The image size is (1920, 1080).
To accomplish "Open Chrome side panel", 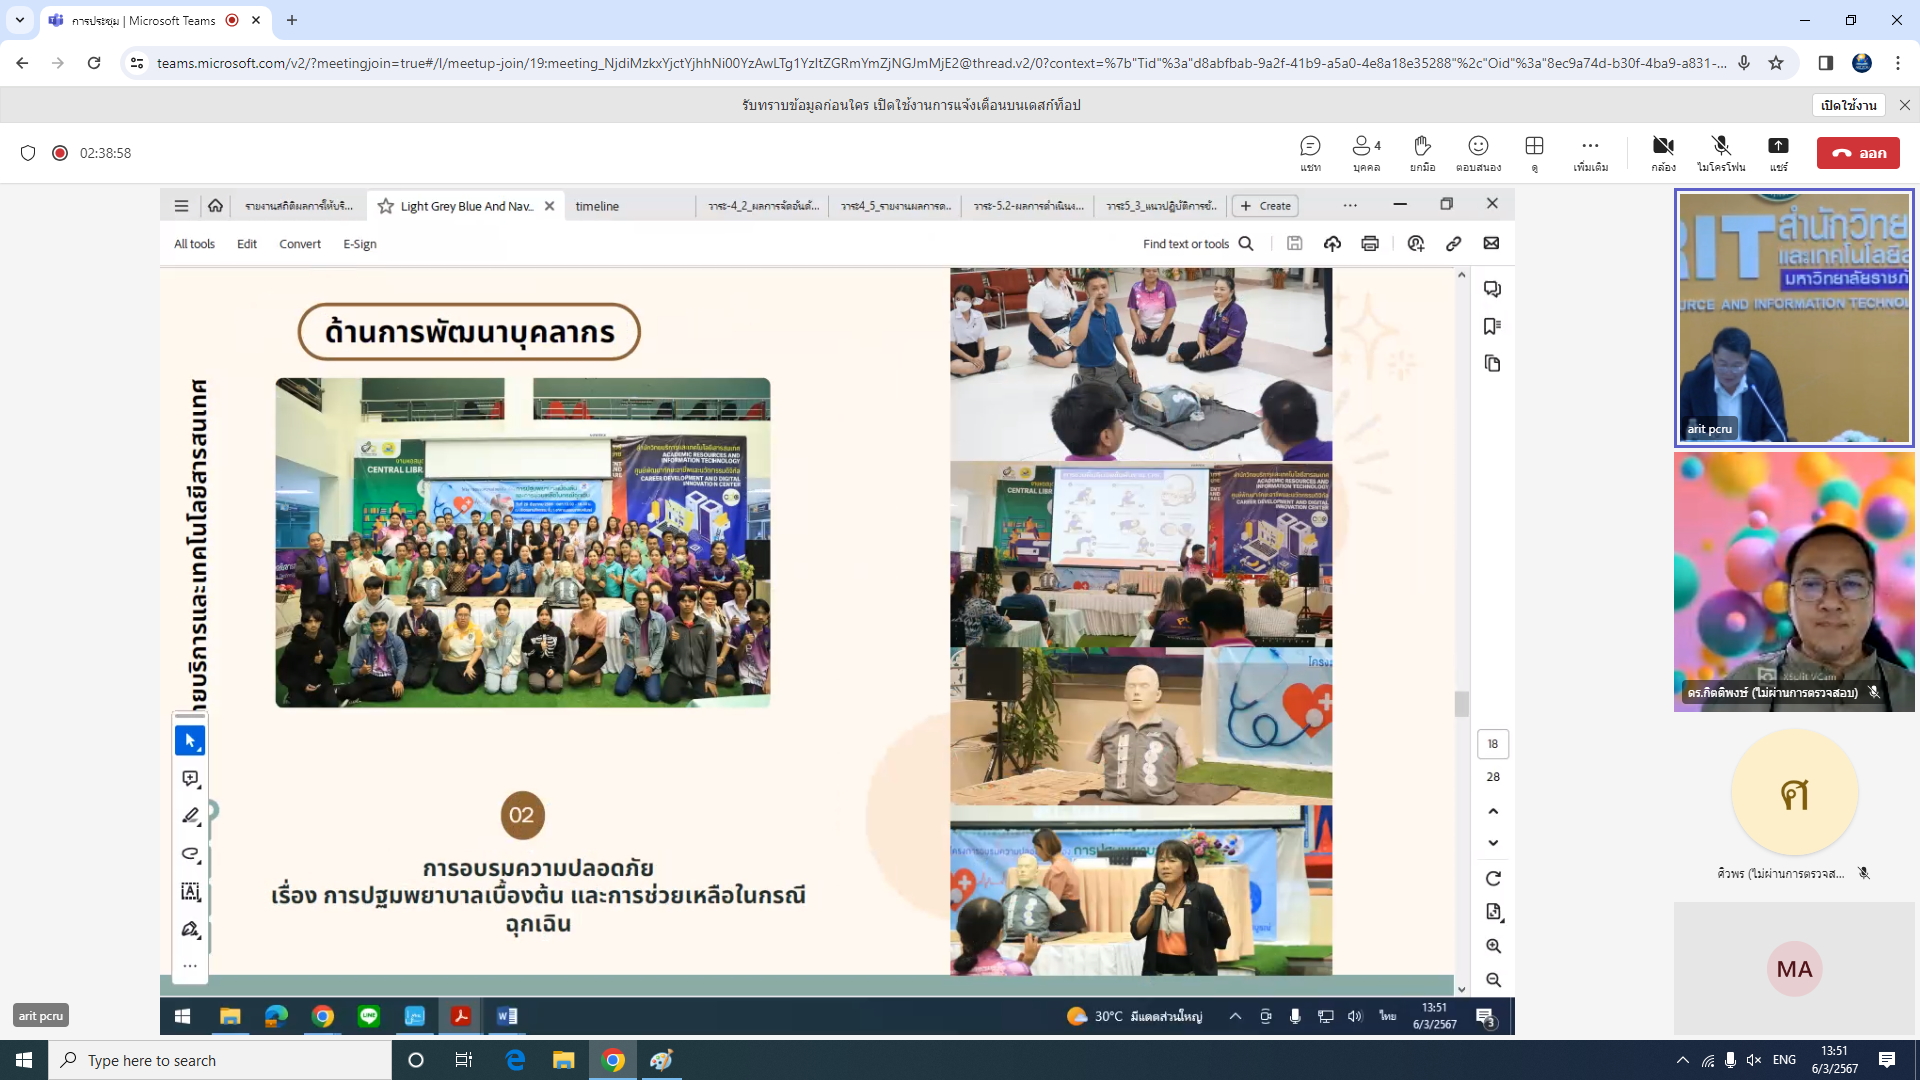I will click(1825, 63).
